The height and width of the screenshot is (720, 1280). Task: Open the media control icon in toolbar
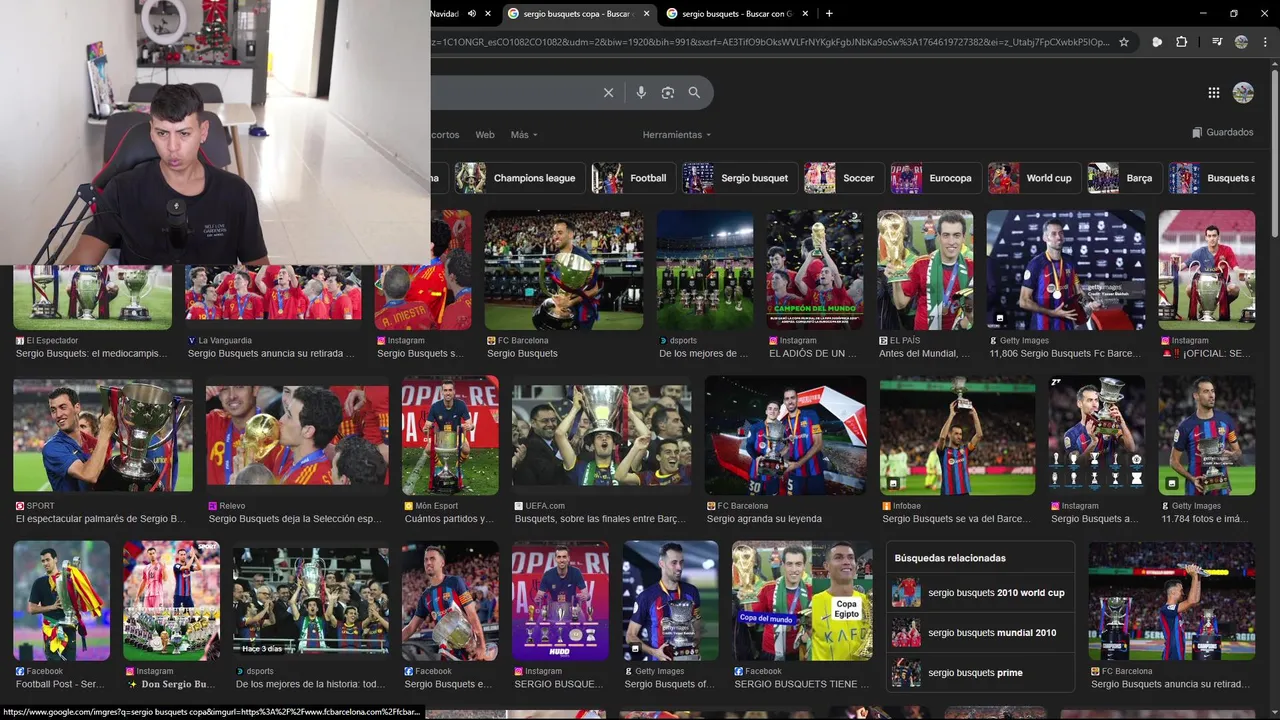[1217, 42]
